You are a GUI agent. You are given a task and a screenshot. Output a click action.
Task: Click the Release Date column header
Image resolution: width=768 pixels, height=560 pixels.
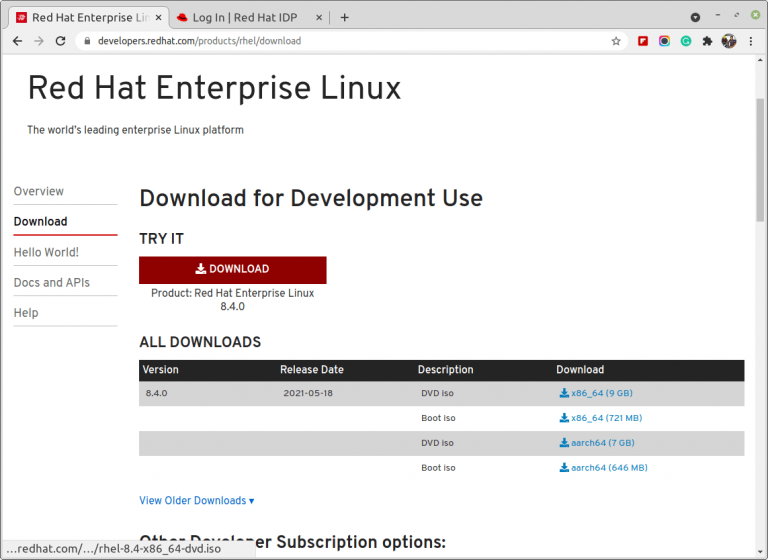pyautogui.click(x=312, y=369)
